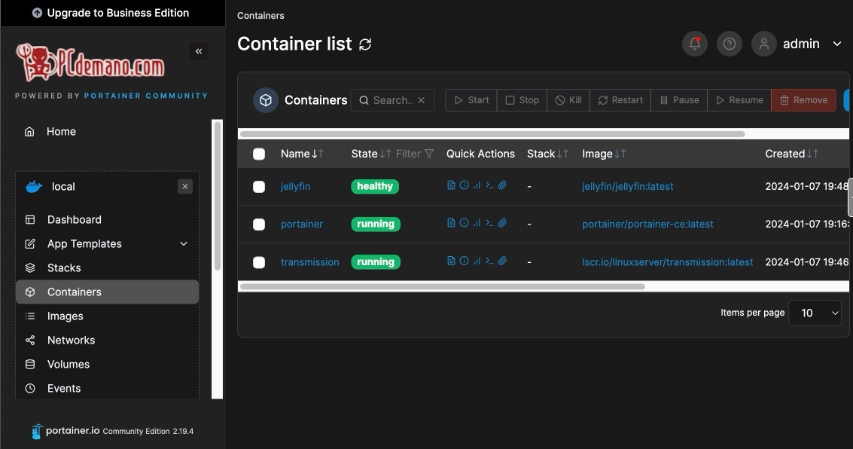View stats for the jellyfin container
The height and width of the screenshot is (449, 853).
click(x=477, y=186)
